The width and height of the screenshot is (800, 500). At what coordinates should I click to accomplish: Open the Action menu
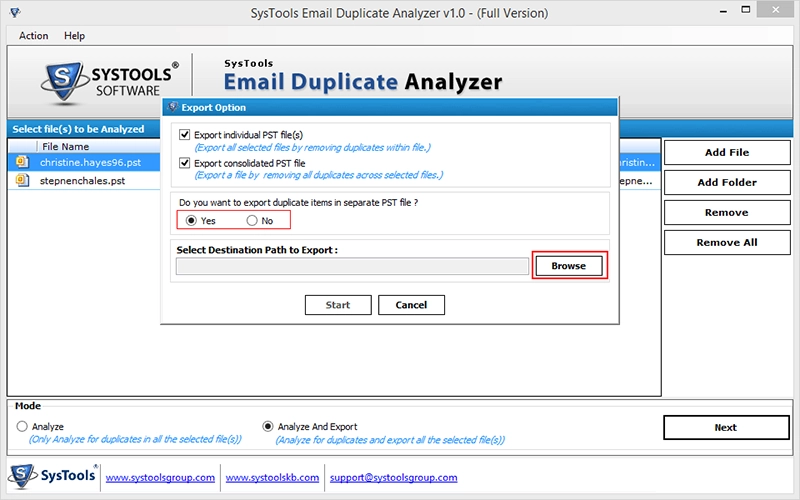[x=34, y=36]
